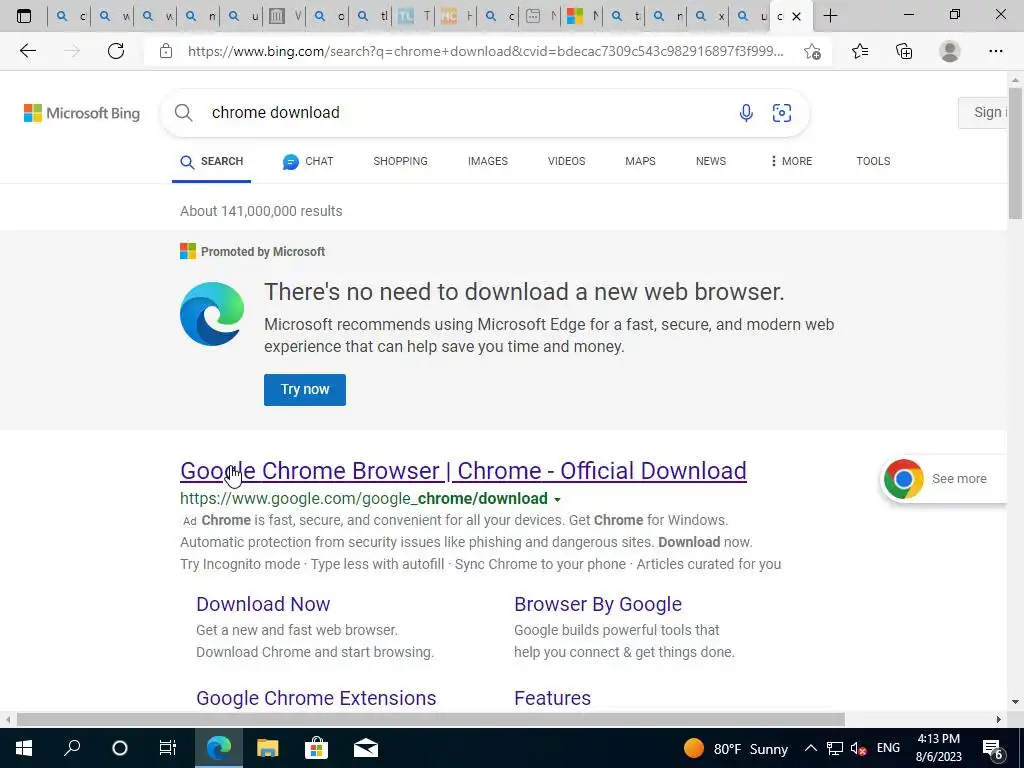Click the browser address bar URL
This screenshot has width=1024, height=768.
coord(485,51)
